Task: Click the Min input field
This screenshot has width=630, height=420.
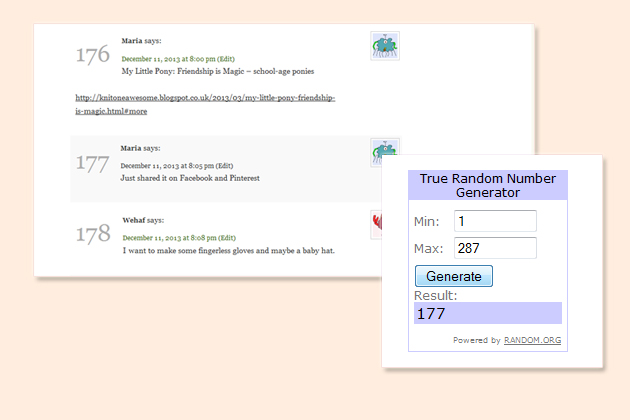Action: pyautogui.click(x=495, y=221)
